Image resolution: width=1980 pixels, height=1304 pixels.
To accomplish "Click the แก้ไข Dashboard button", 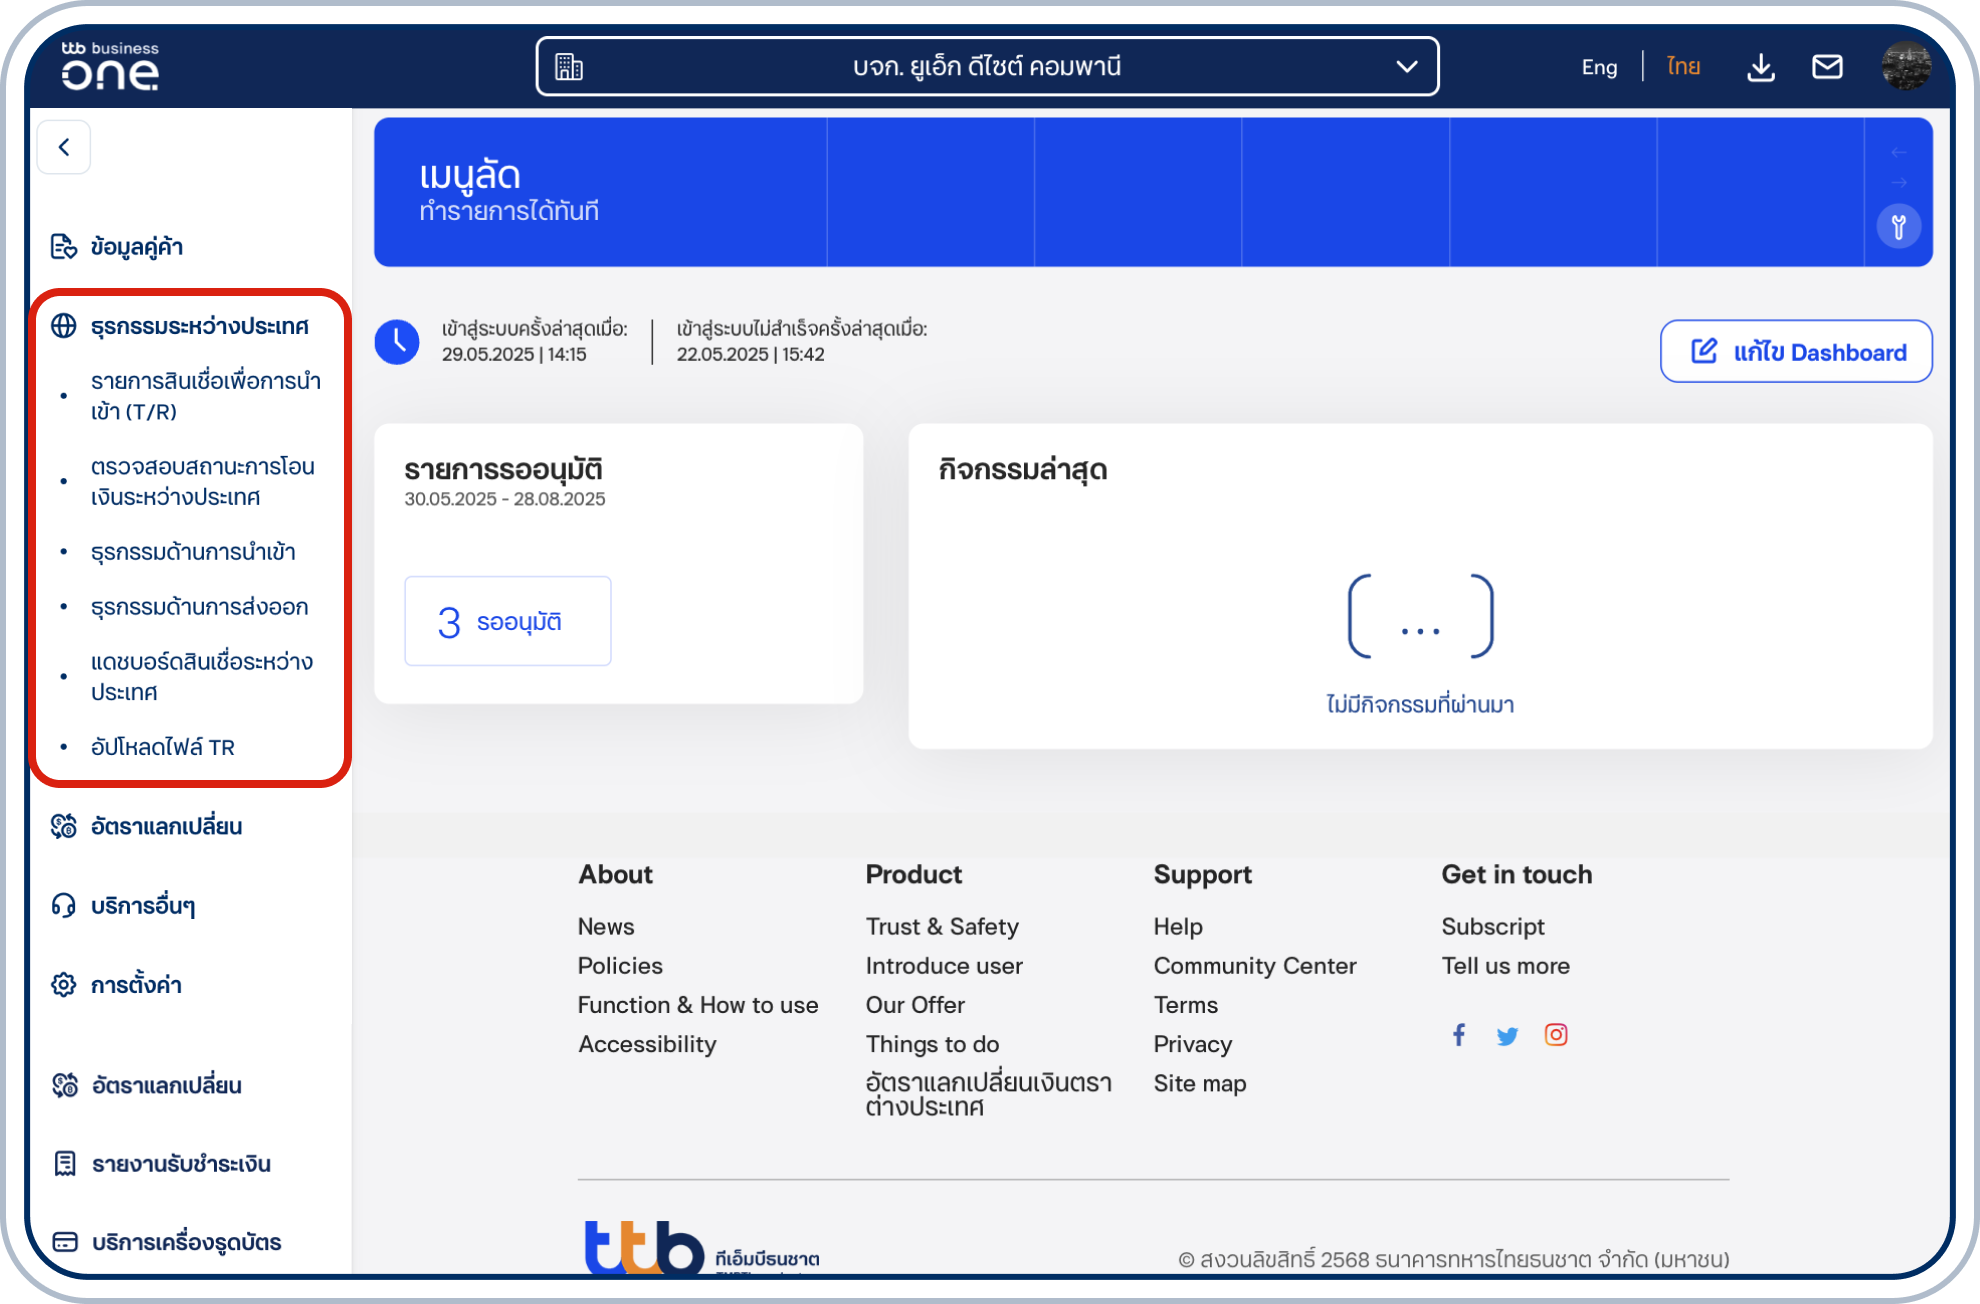I will click(x=1796, y=352).
